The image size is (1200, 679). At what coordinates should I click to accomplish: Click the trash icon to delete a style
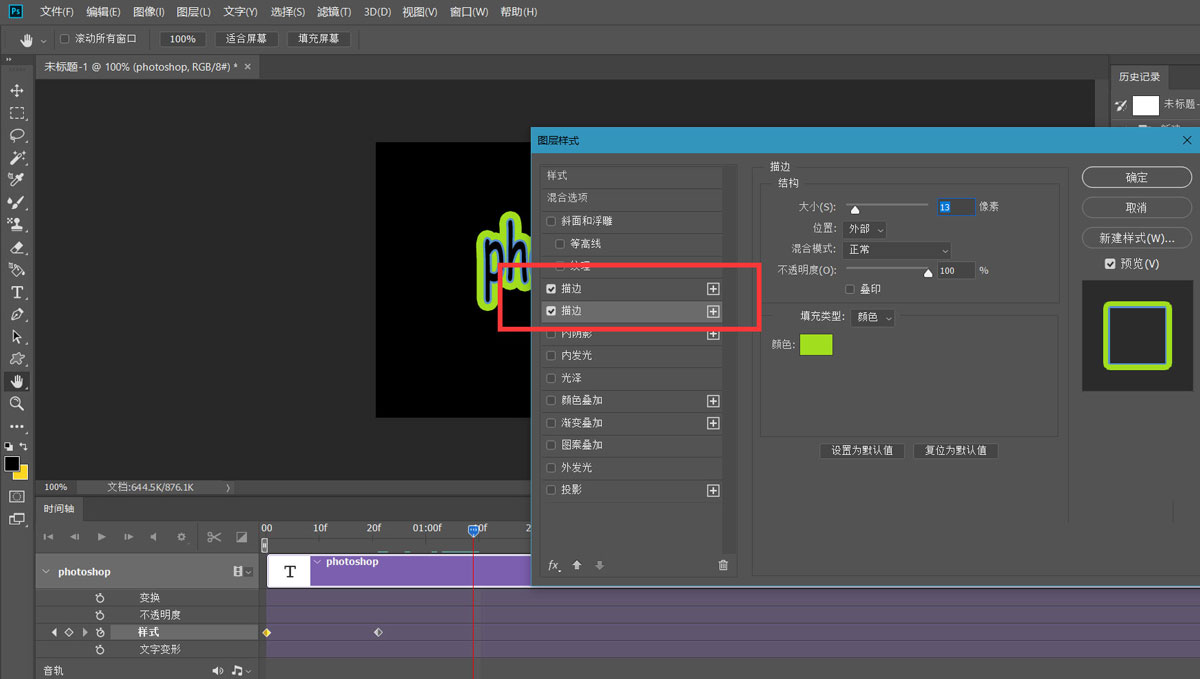point(723,565)
